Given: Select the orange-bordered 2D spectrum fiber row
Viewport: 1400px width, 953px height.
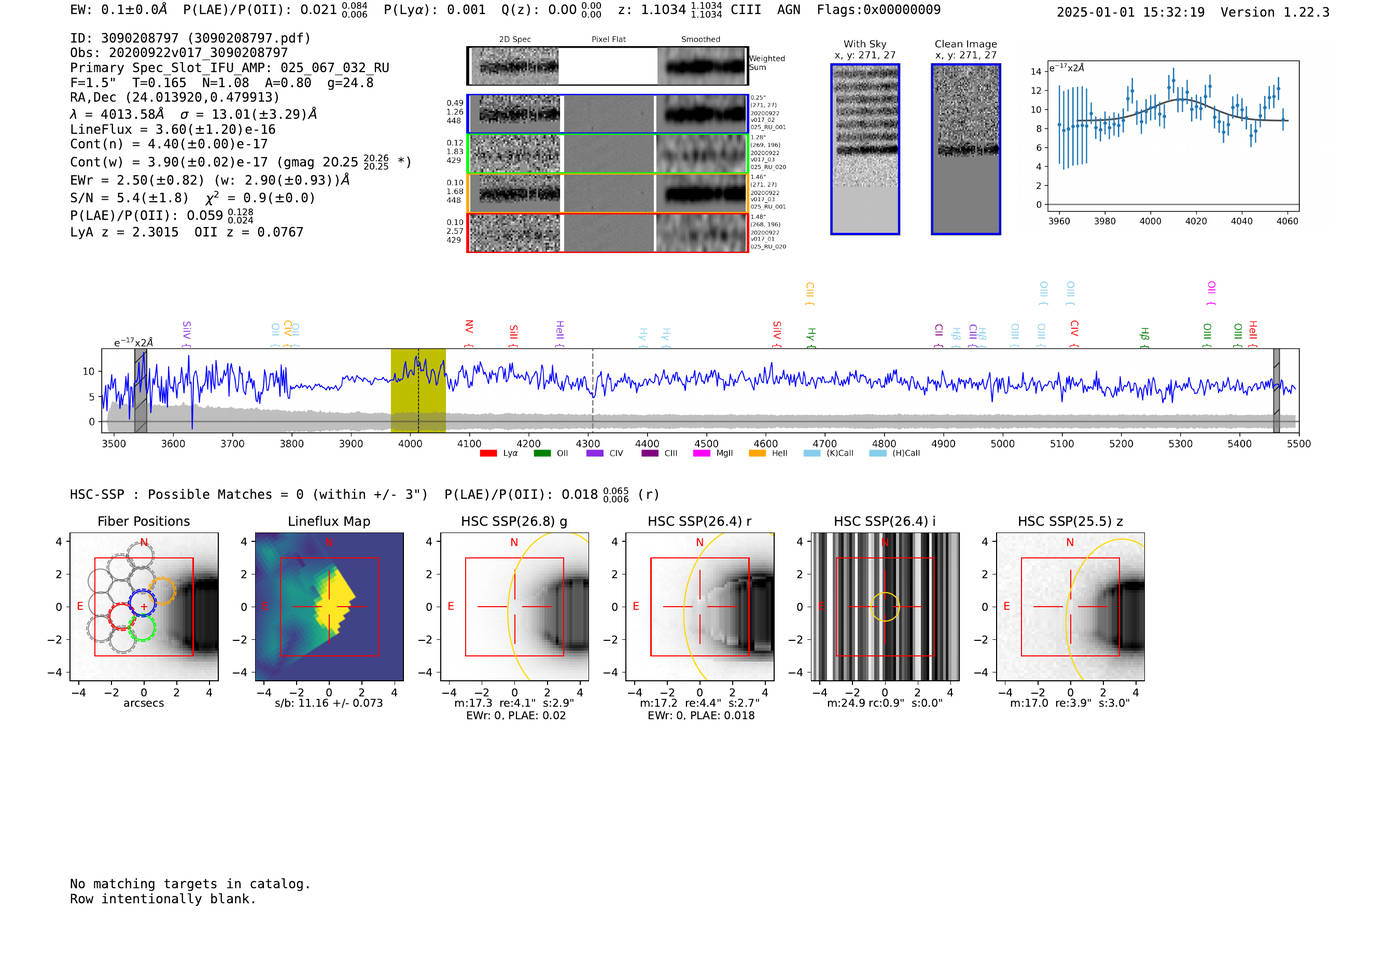Looking at the screenshot, I should 608,193.
